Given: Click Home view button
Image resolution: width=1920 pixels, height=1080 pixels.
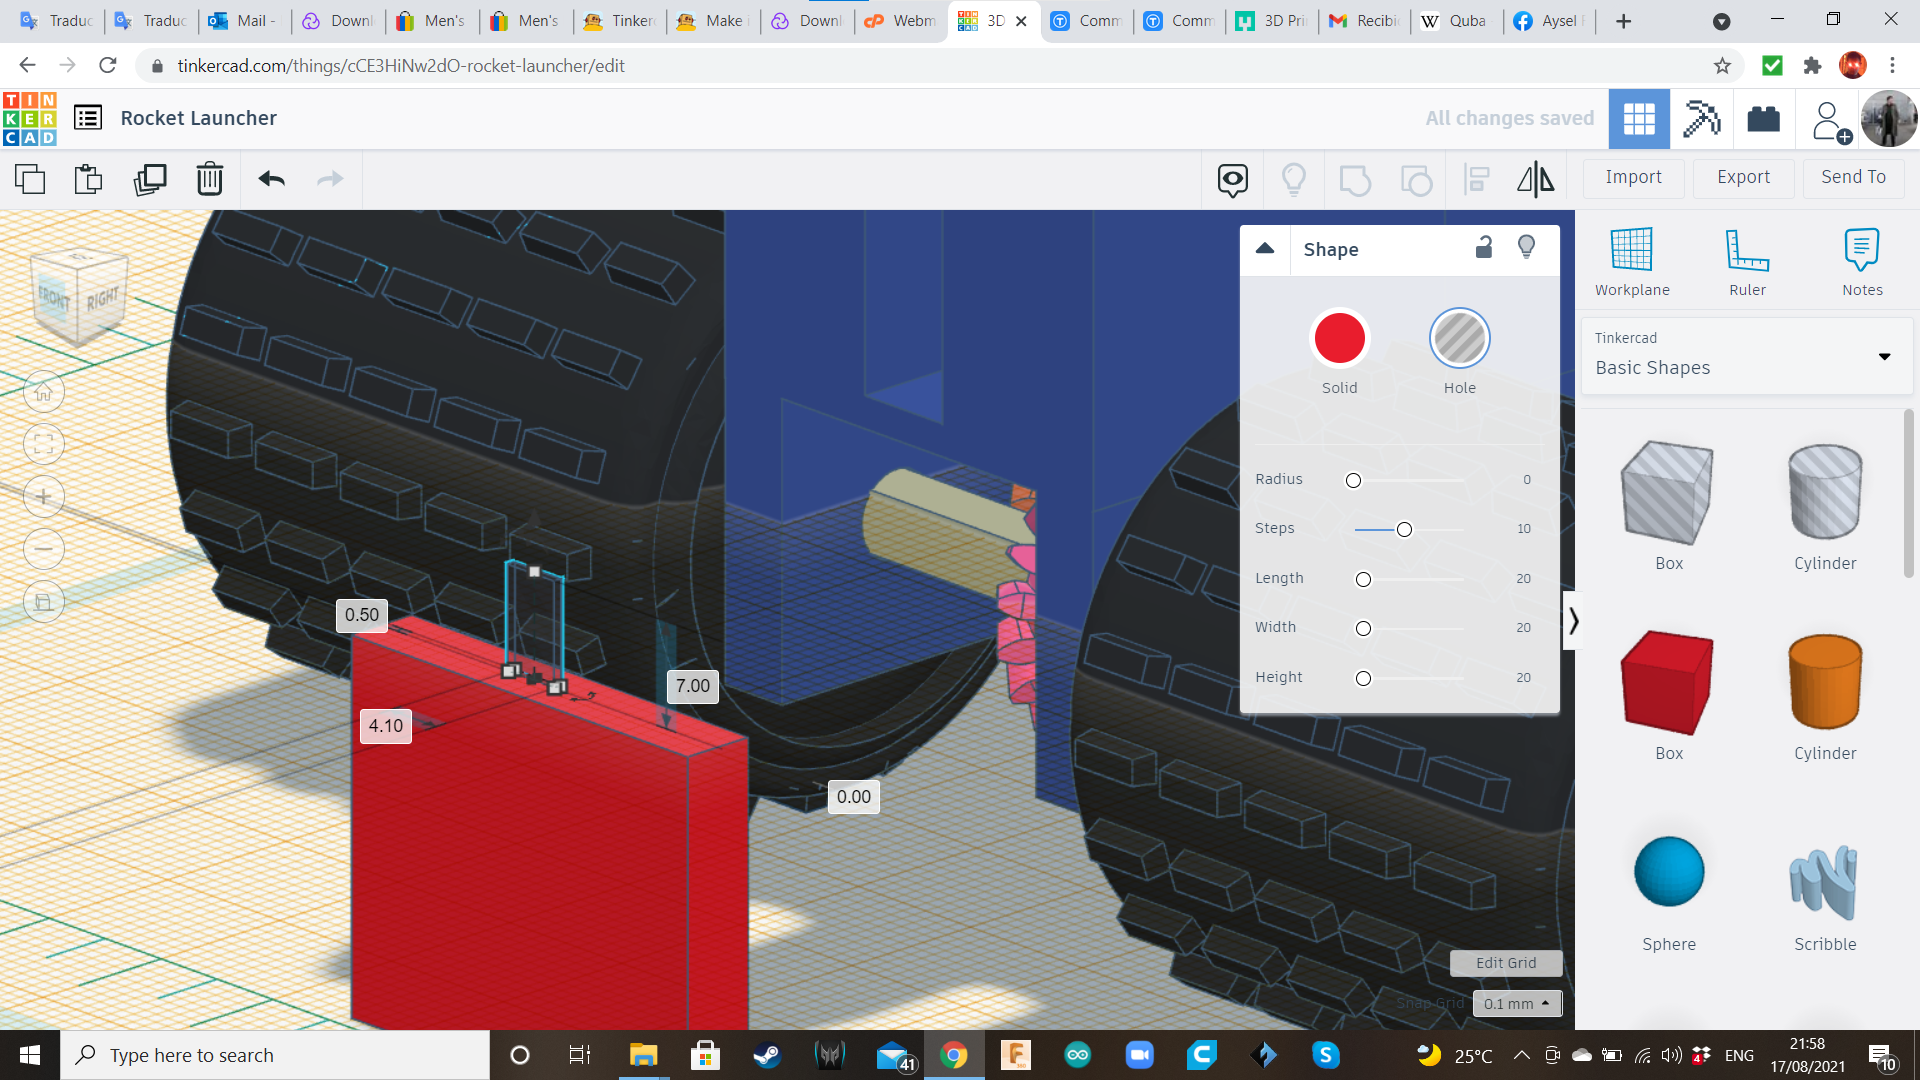Looking at the screenshot, I should [43, 392].
